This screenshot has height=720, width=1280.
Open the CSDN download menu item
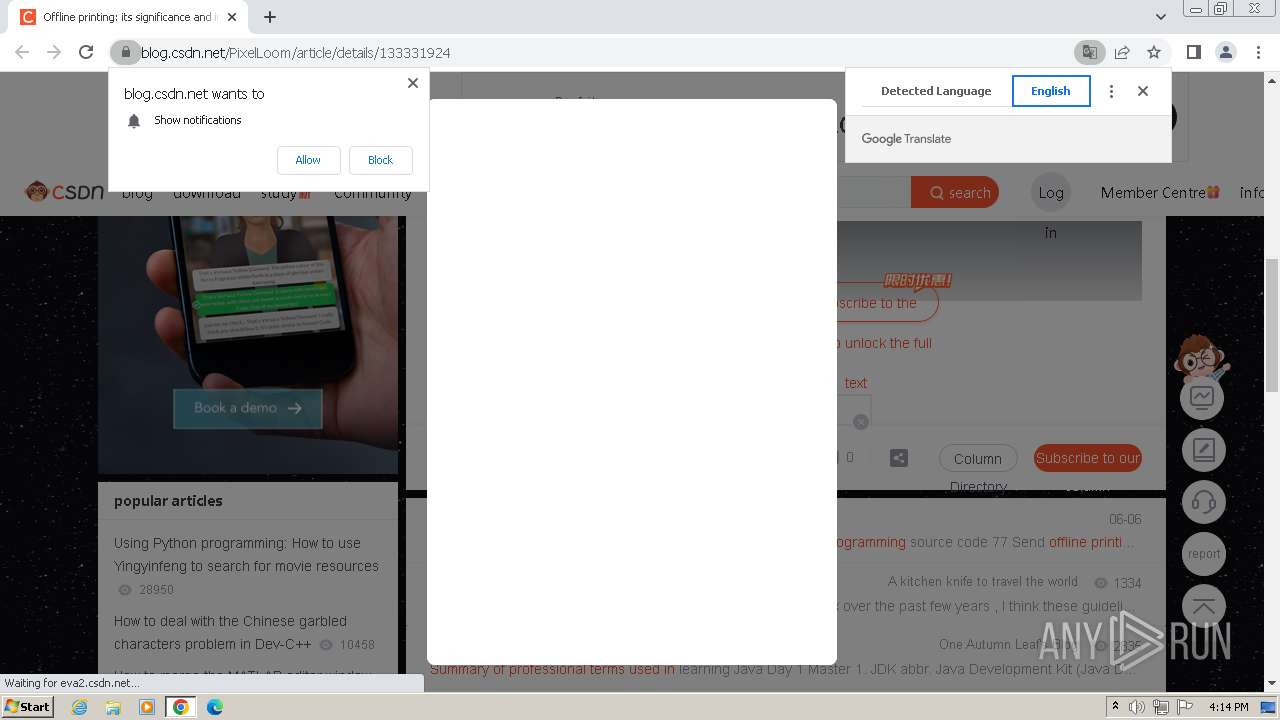pyautogui.click(x=207, y=193)
